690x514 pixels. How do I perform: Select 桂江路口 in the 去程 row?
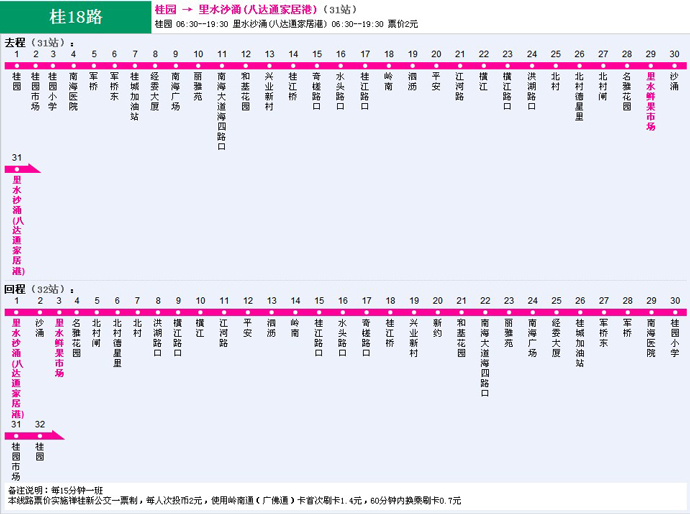[365, 91]
